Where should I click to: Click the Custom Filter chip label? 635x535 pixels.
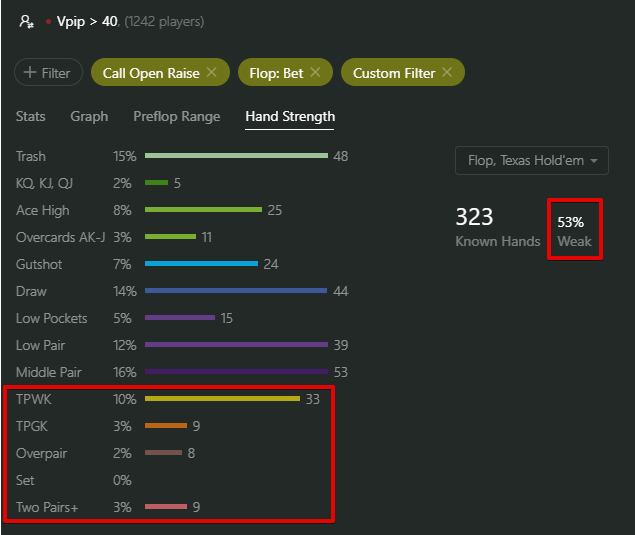point(394,73)
